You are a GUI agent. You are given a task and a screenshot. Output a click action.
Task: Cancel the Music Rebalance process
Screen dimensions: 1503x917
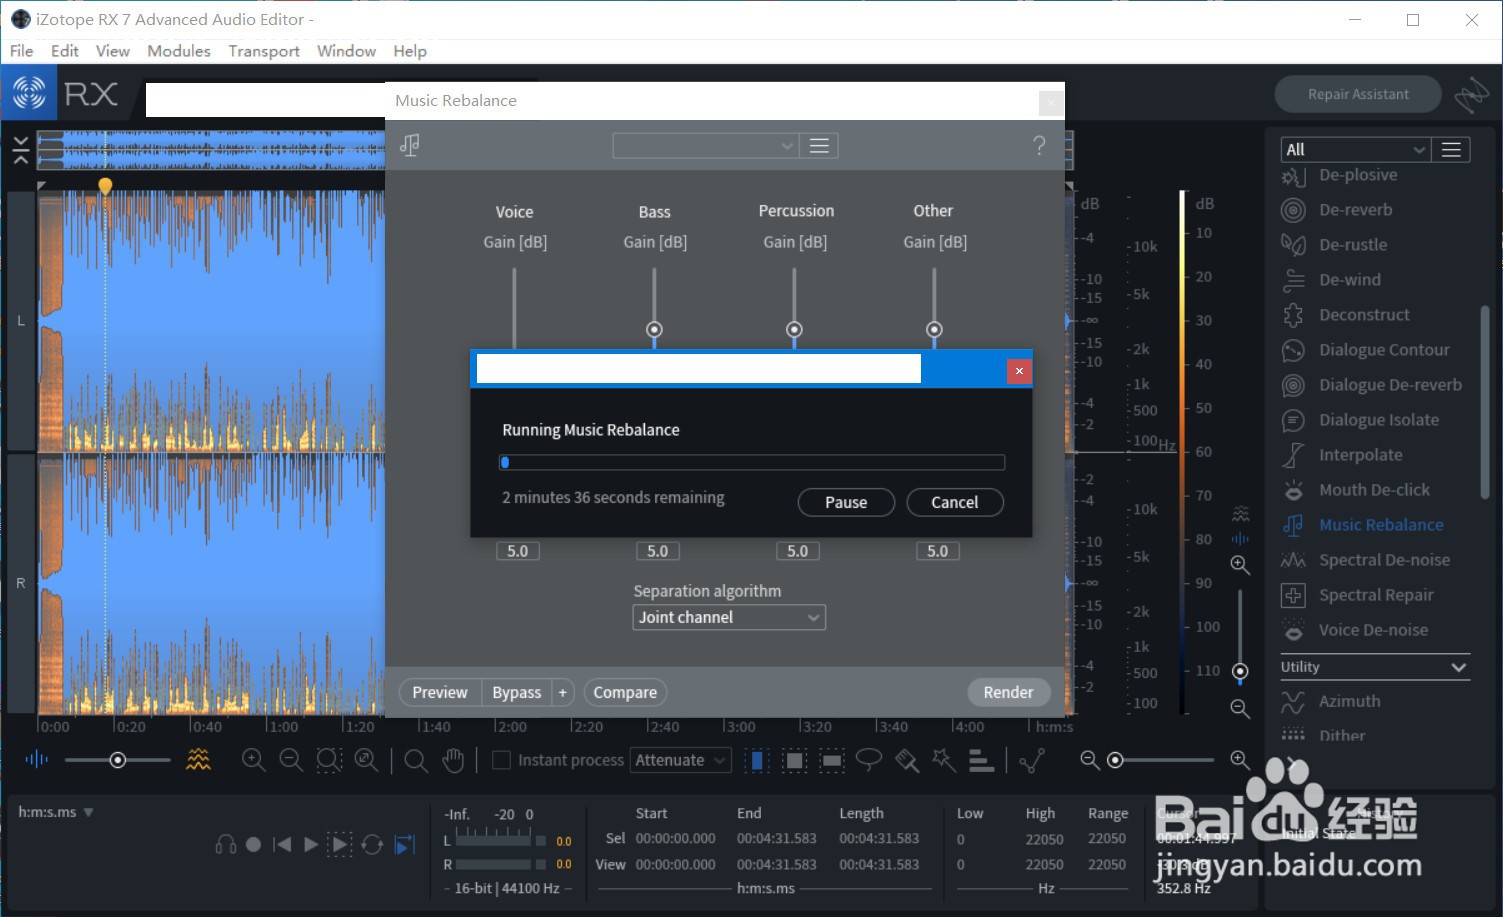tap(955, 502)
